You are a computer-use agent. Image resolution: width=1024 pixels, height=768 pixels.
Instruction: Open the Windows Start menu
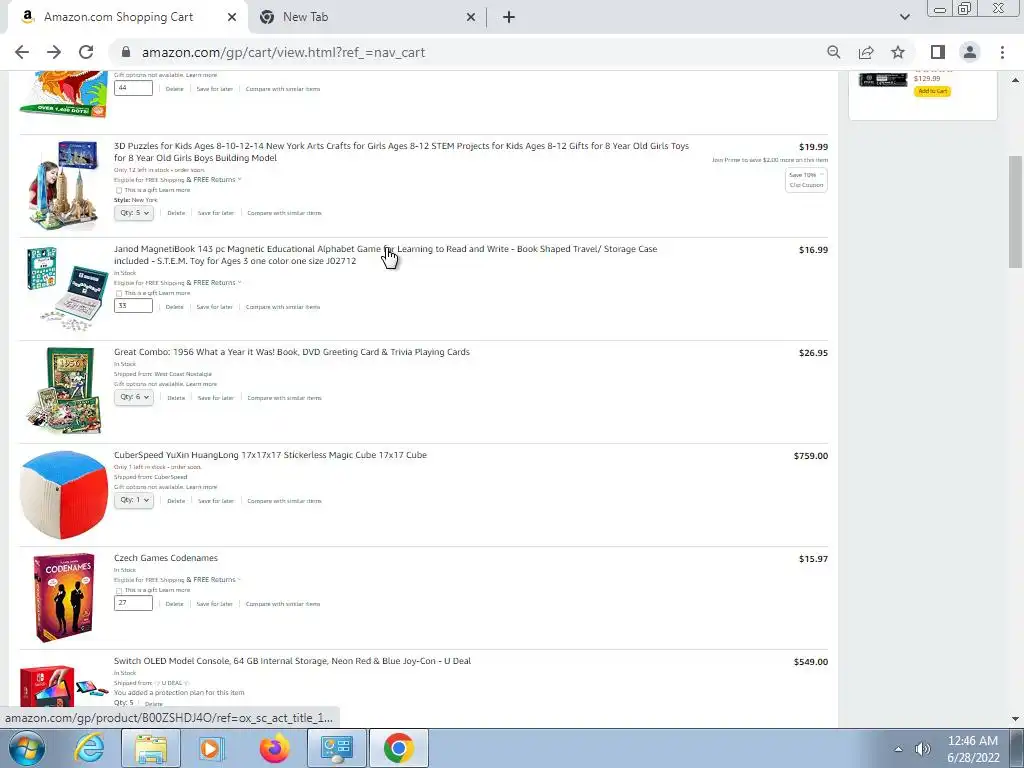point(26,748)
